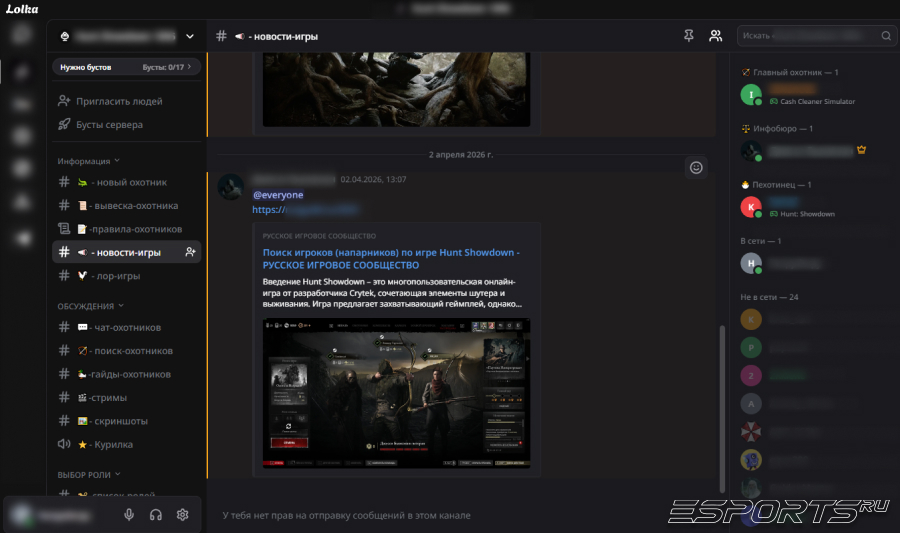The image size is (900, 533).
Task: Click your own user avatar at bottom left
Action: tap(22, 515)
